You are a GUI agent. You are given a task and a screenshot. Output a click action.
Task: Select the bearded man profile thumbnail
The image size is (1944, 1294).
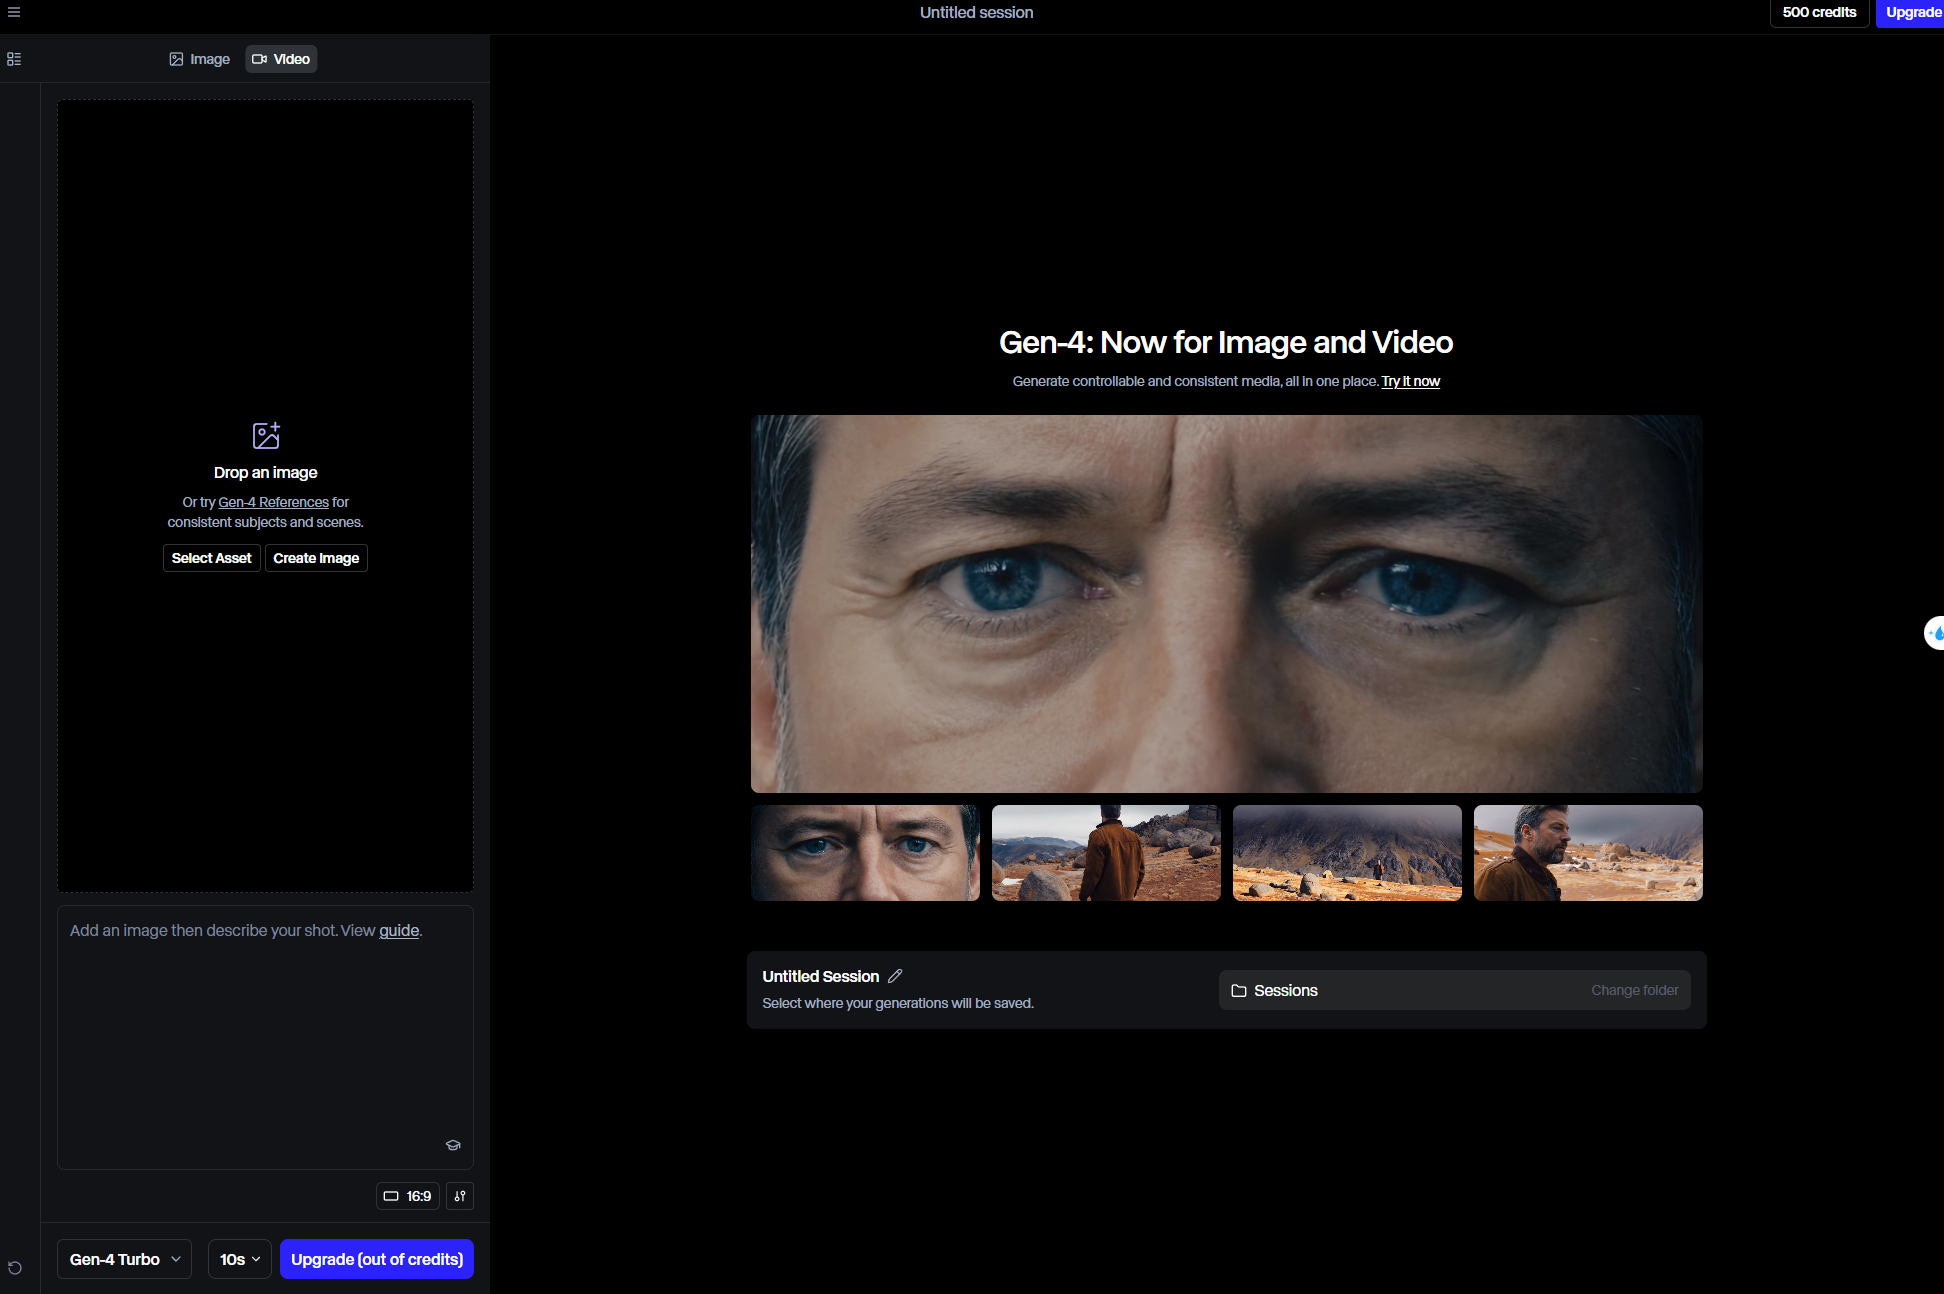[x=1588, y=853]
